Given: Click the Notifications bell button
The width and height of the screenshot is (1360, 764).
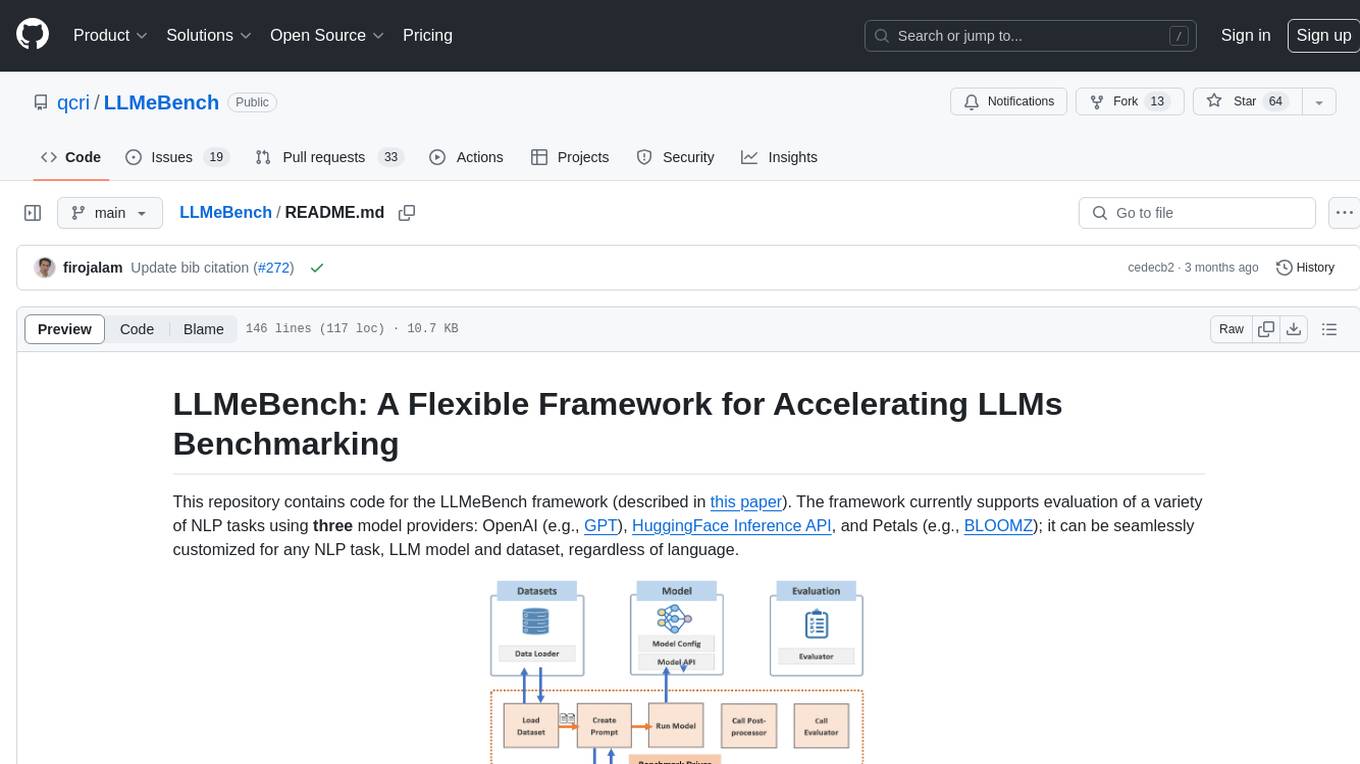Looking at the screenshot, I should coord(1008,102).
